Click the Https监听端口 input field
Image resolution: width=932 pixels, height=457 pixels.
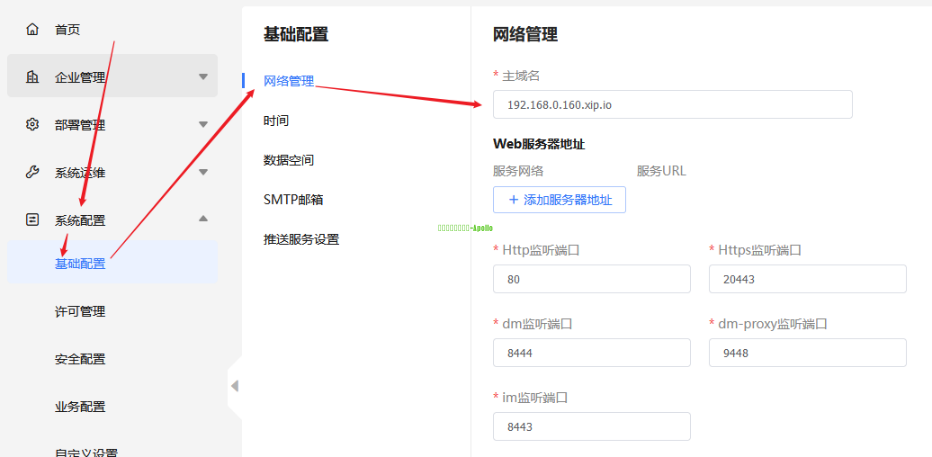(807, 280)
